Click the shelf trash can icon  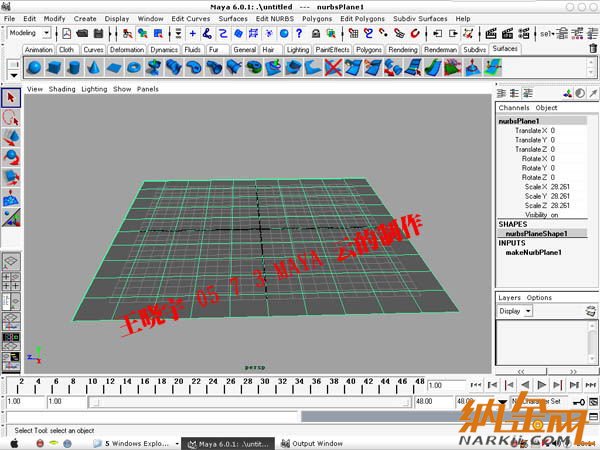point(593,49)
